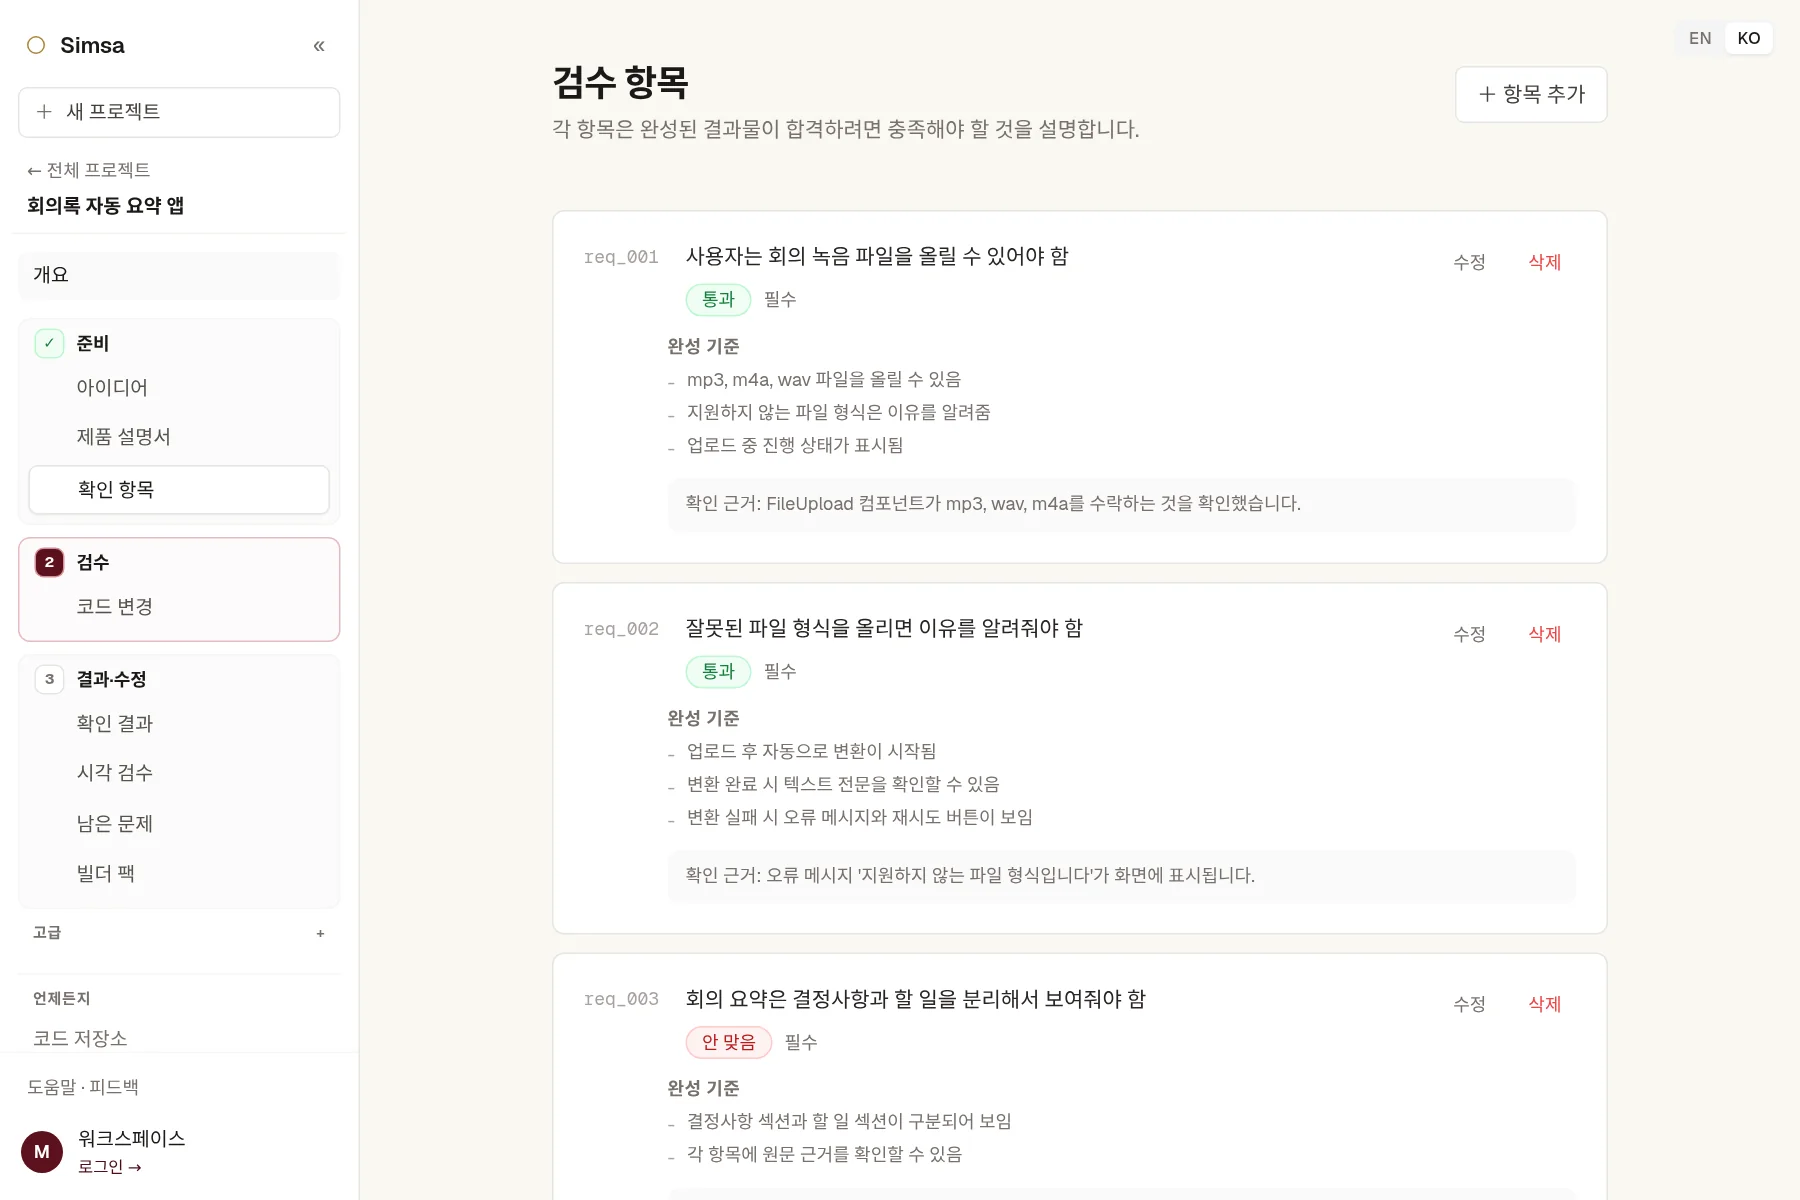The width and height of the screenshot is (1800, 1200).
Task: Click the step 2 badge beside 검수
Action: tap(49, 562)
